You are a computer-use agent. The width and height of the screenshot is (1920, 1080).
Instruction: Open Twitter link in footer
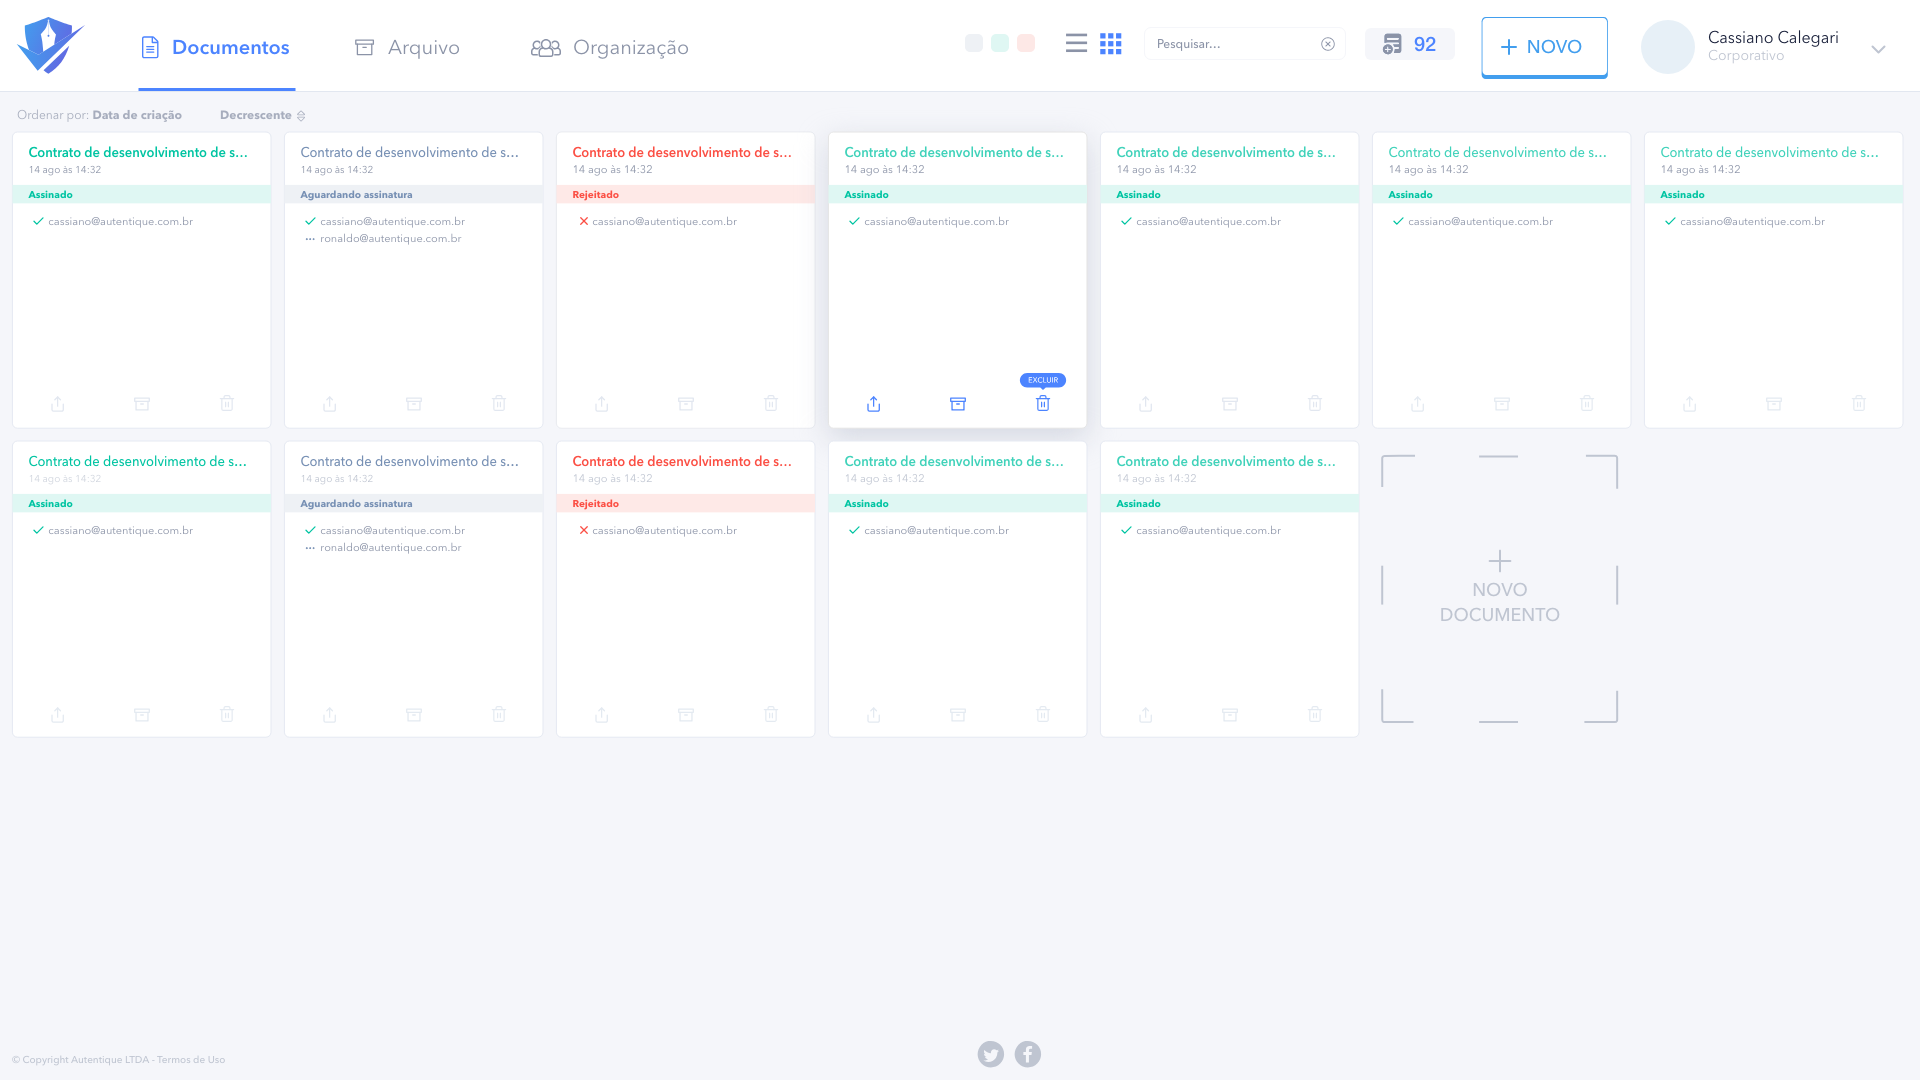point(990,1054)
